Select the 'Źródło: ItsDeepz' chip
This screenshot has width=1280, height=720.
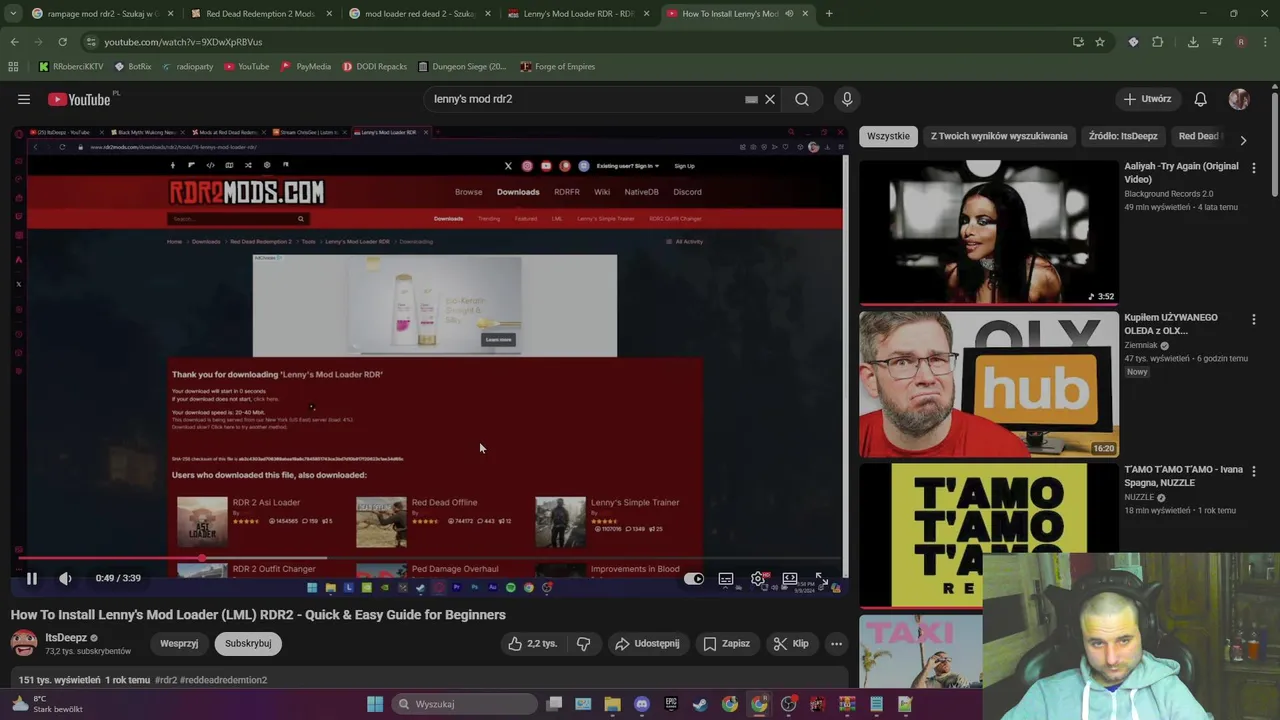coord(1123,136)
